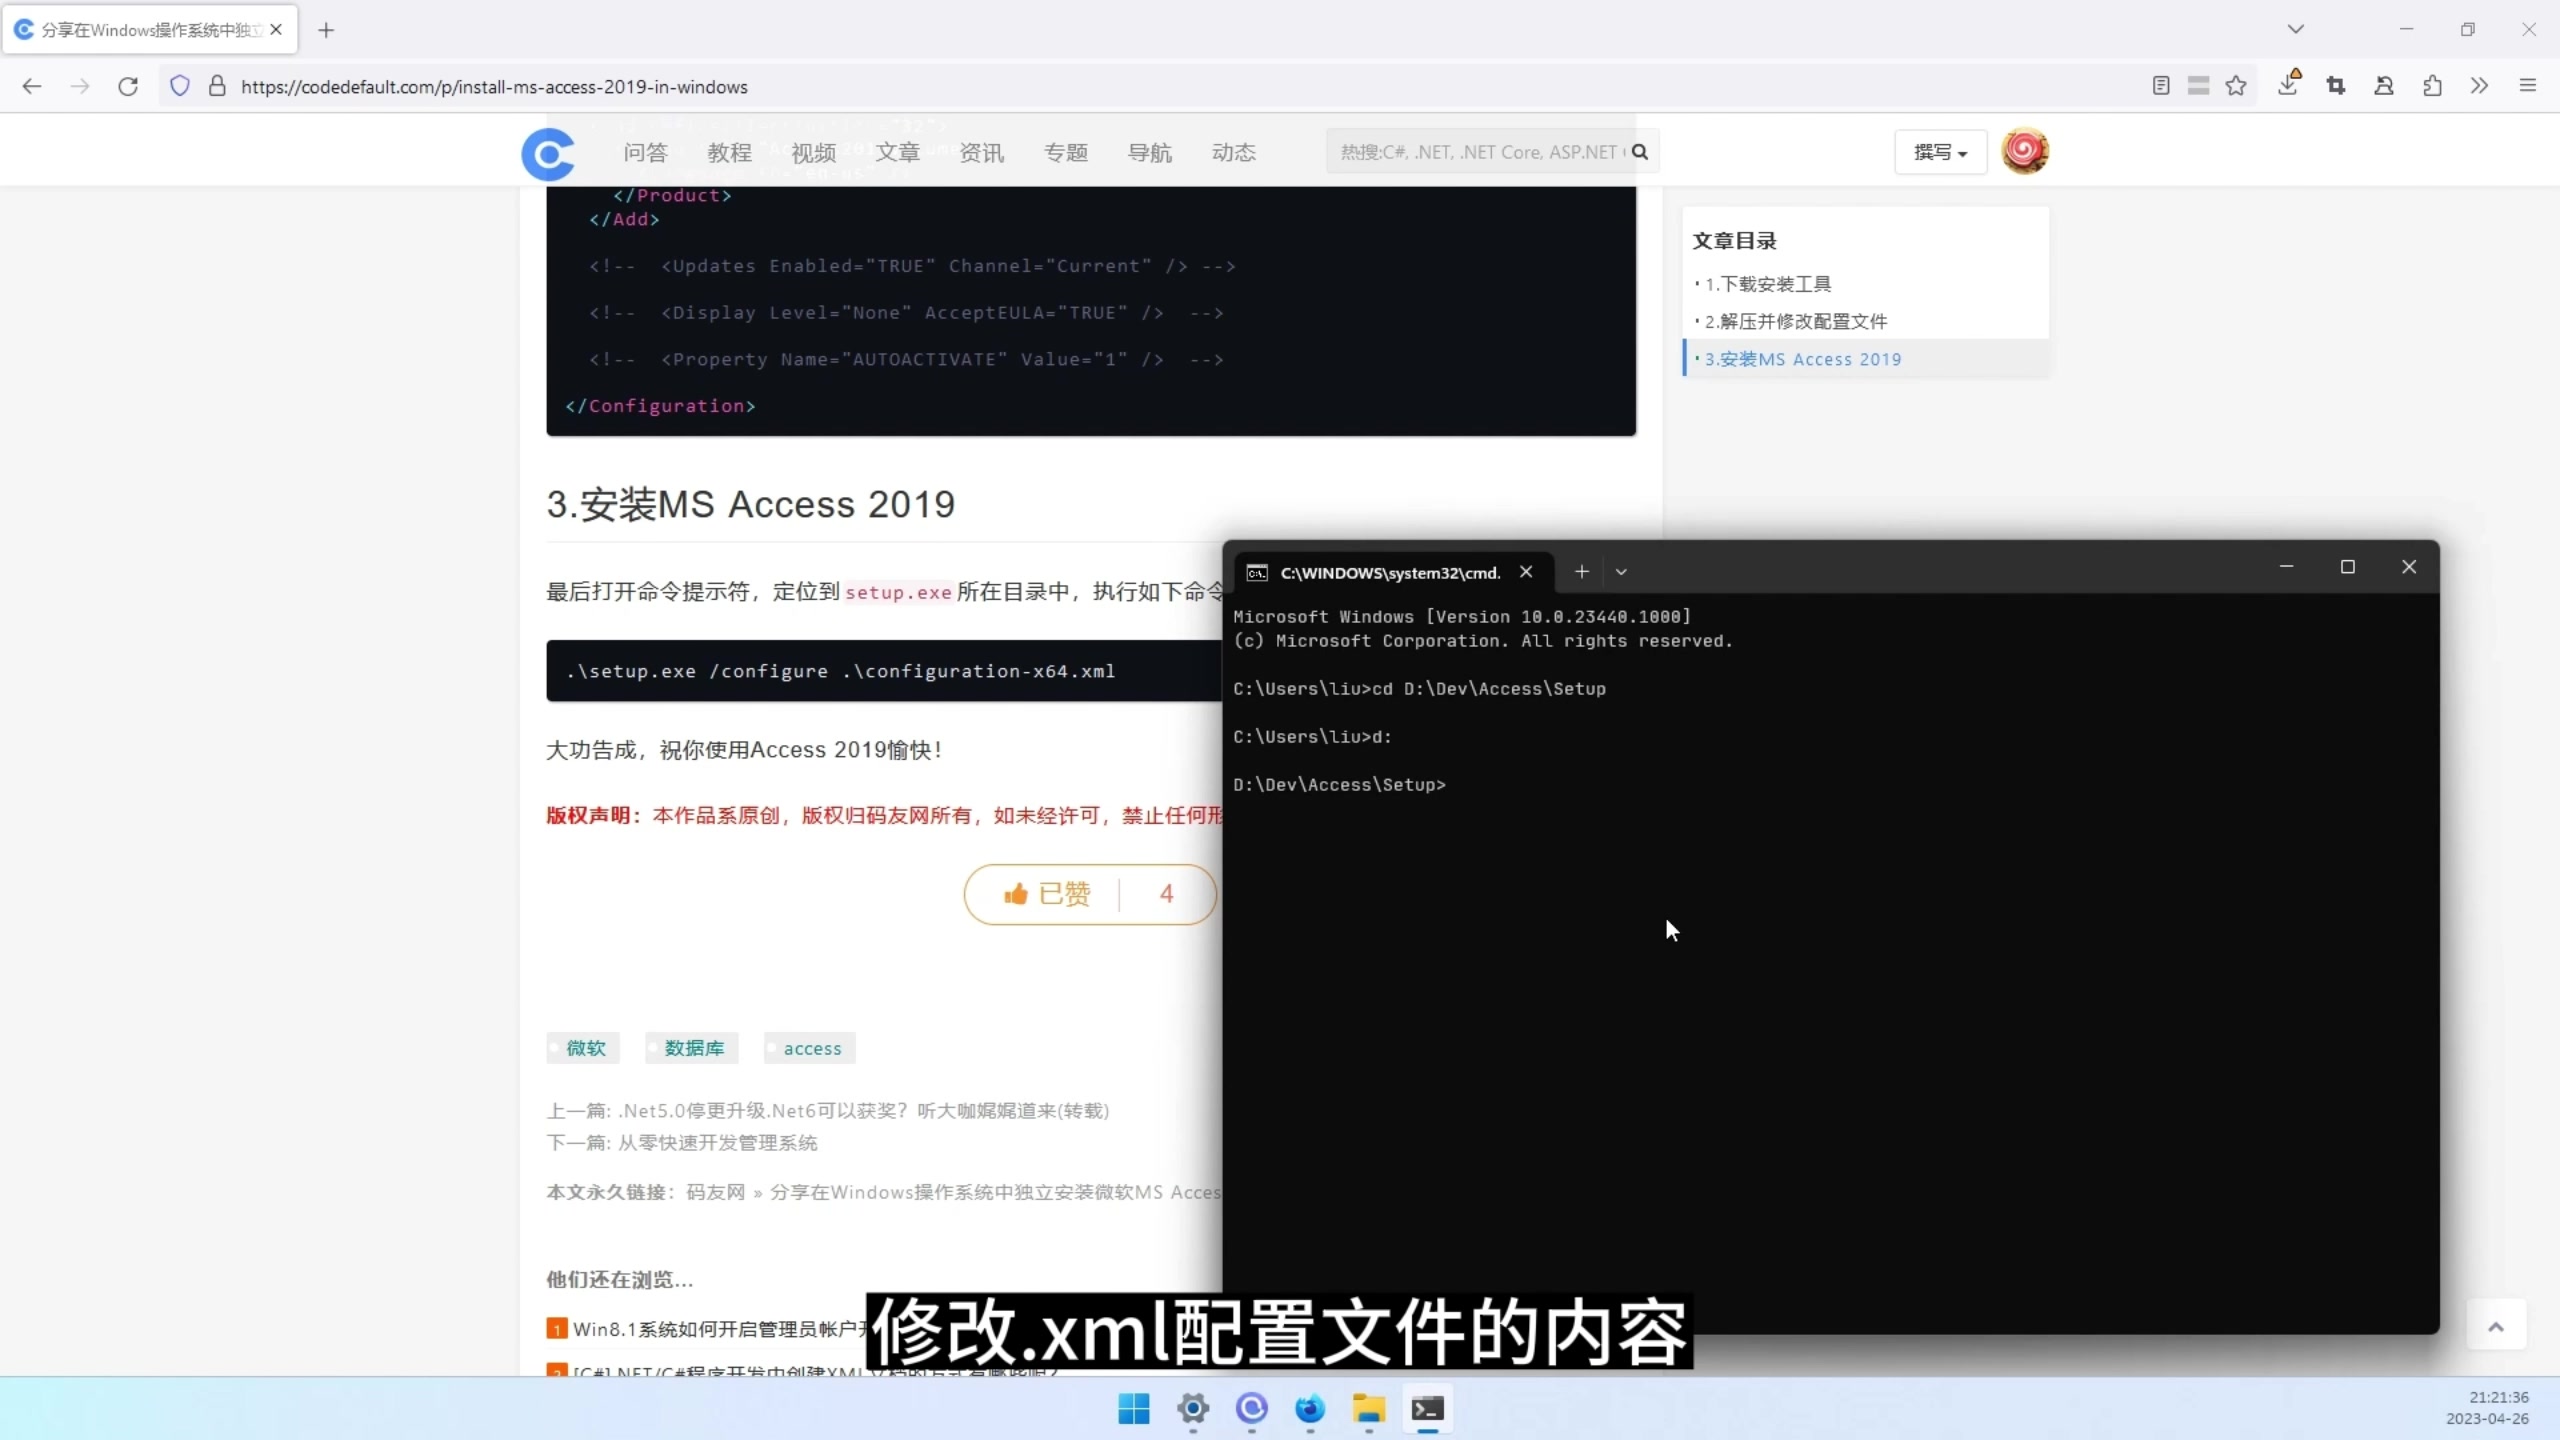Viewport: 2560px width, 1440px height.
Task: Click the scroll-to-top arrow button
Action: coord(2496,1326)
